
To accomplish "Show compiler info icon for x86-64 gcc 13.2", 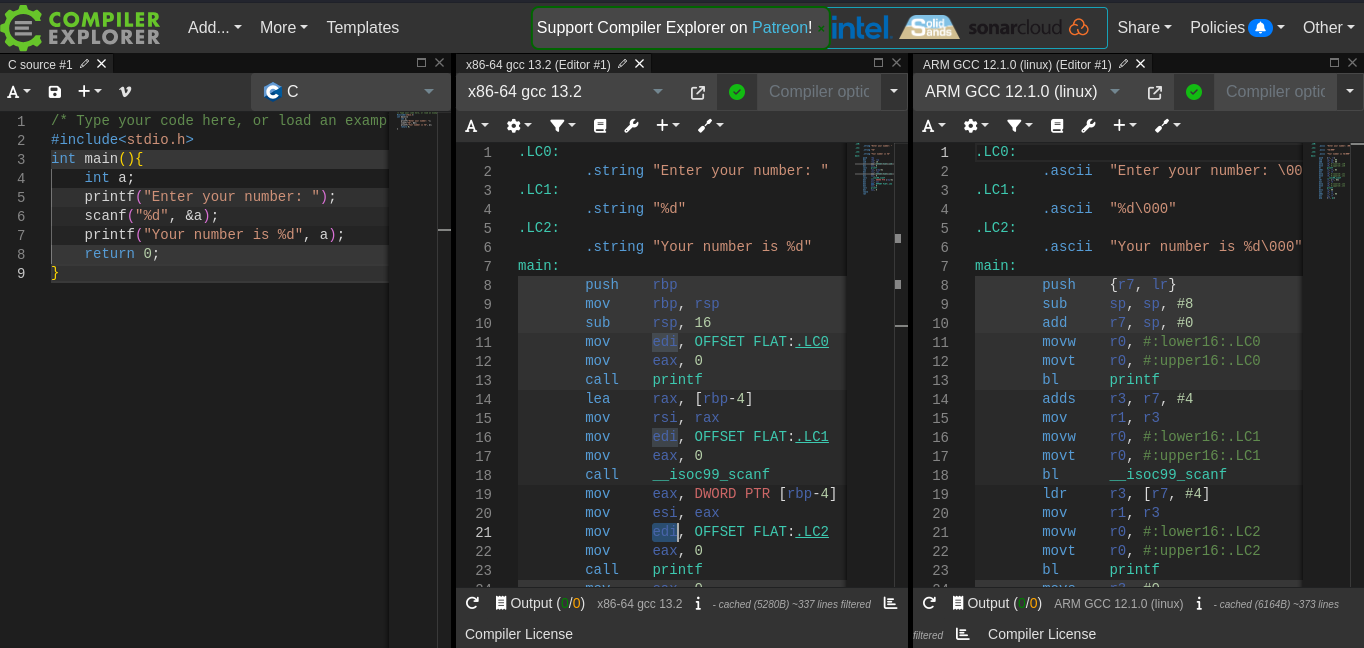I will (698, 604).
